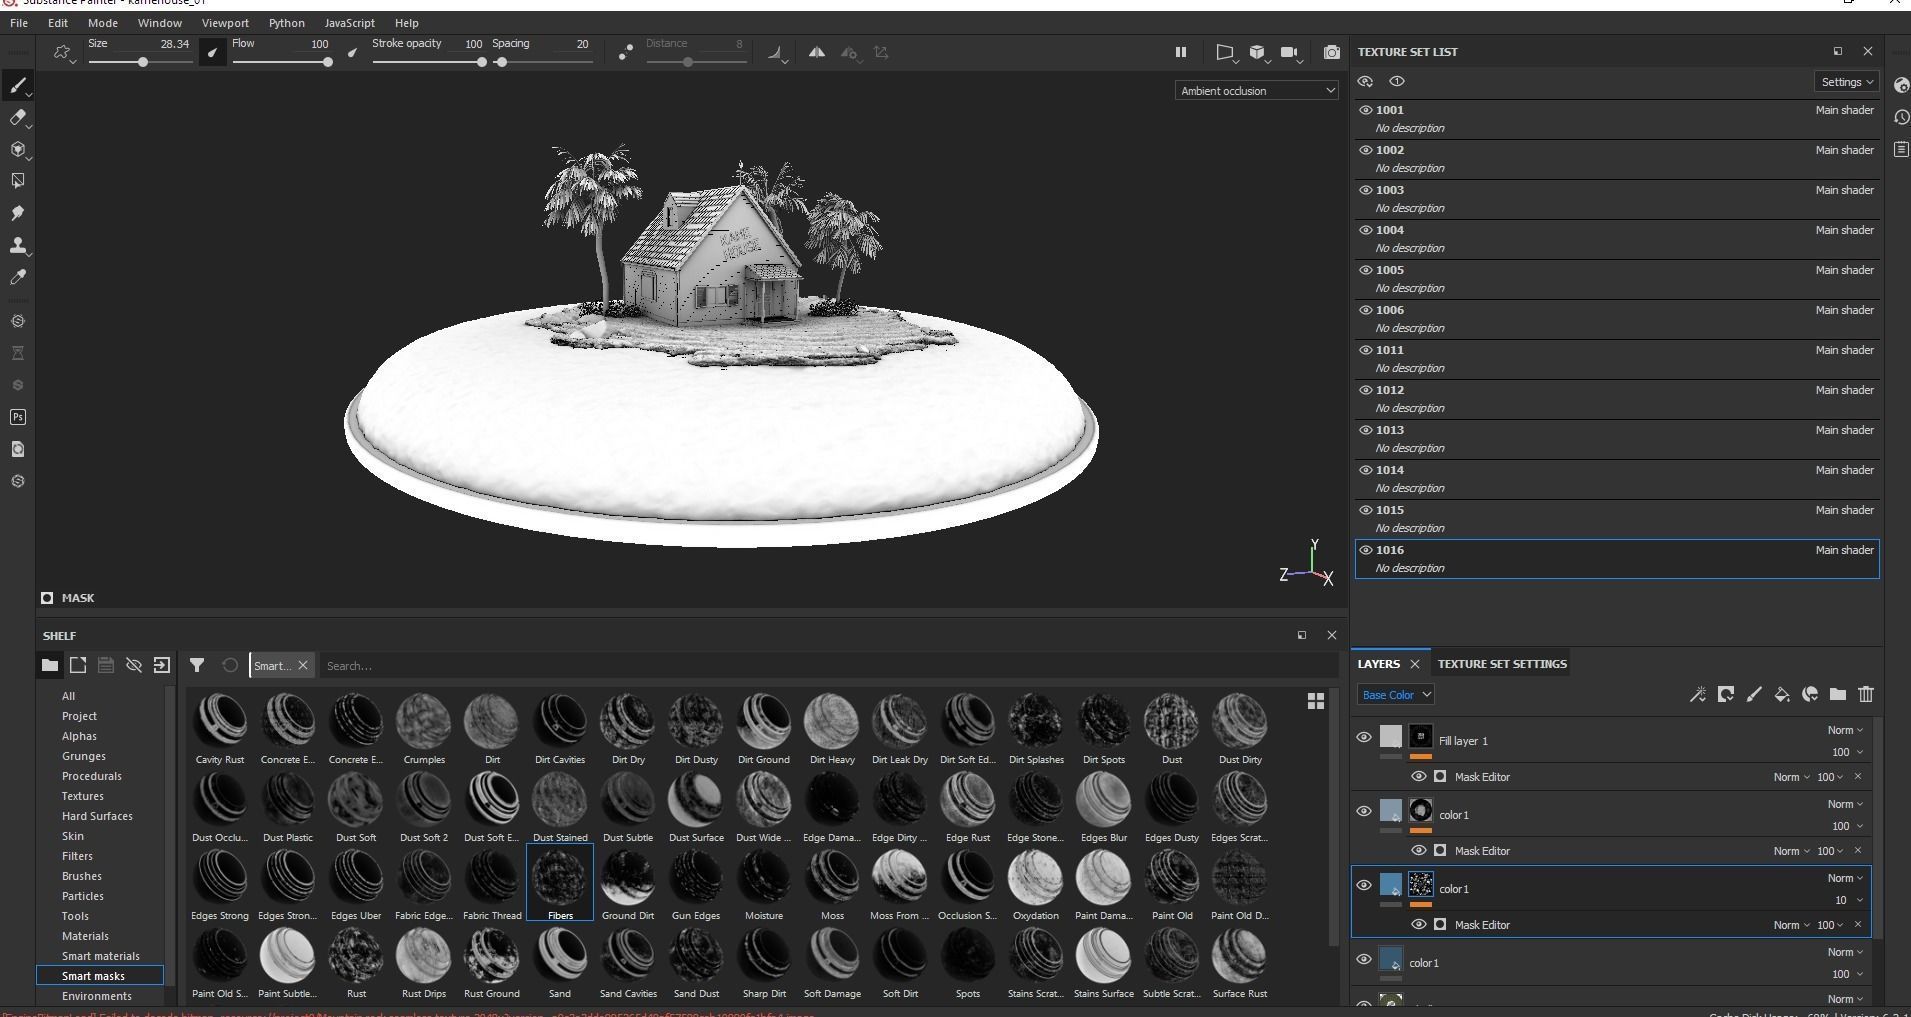This screenshot has height=1017, width=1911.
Task: Click the Shelf search field
Action: [826, 666]
